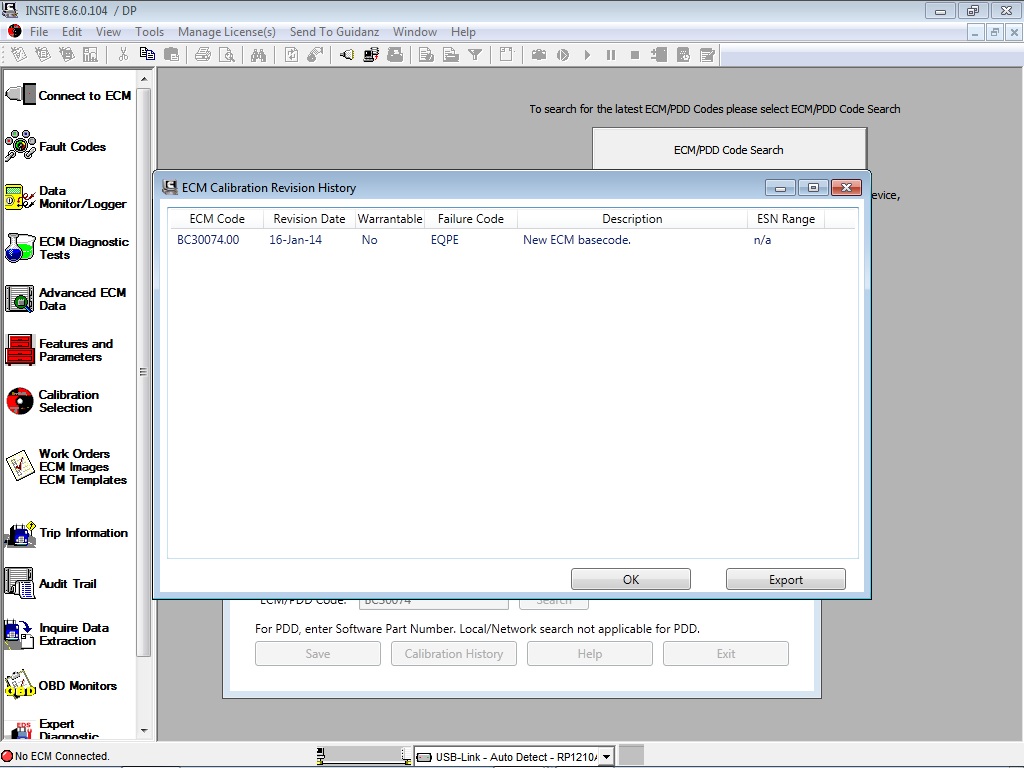1024x768 pixels.
Task: Open the Data Monitor/Logger tool
Action: click(x=70, y=196)
